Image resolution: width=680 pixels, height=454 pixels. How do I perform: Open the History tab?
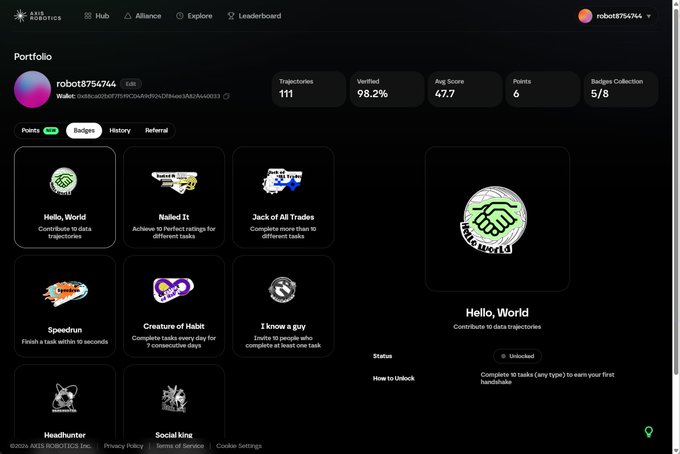point(120,131)
